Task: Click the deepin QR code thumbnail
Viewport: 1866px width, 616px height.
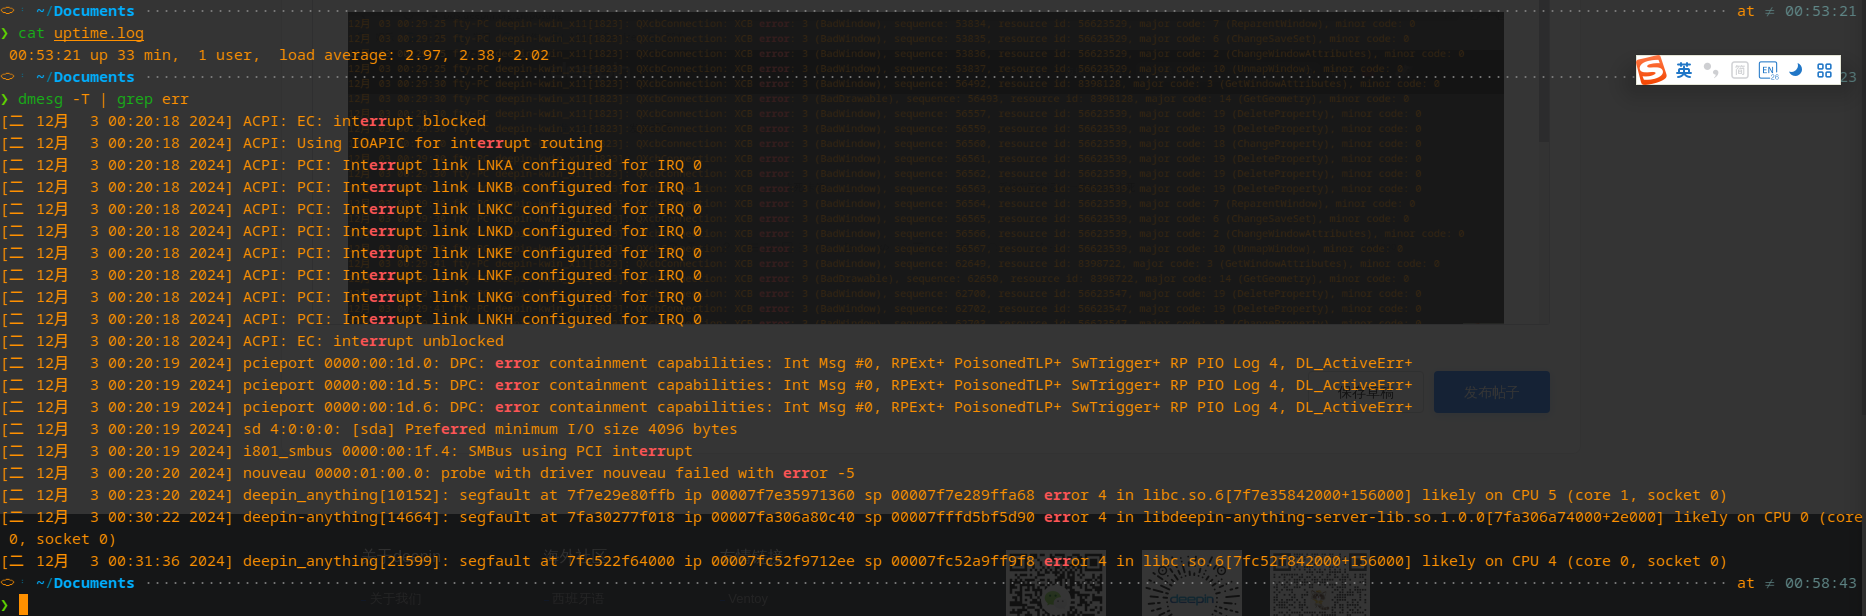Action: 1191,583
